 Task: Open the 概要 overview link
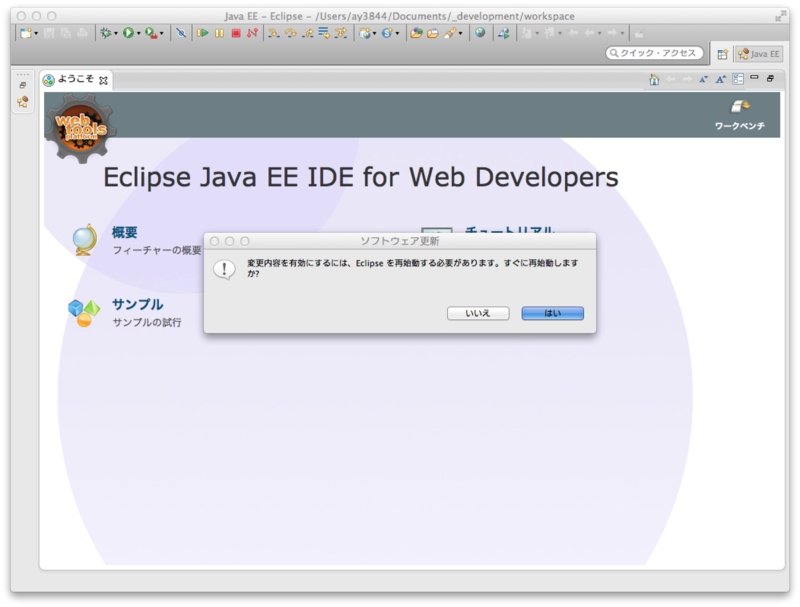pos(124,233)
